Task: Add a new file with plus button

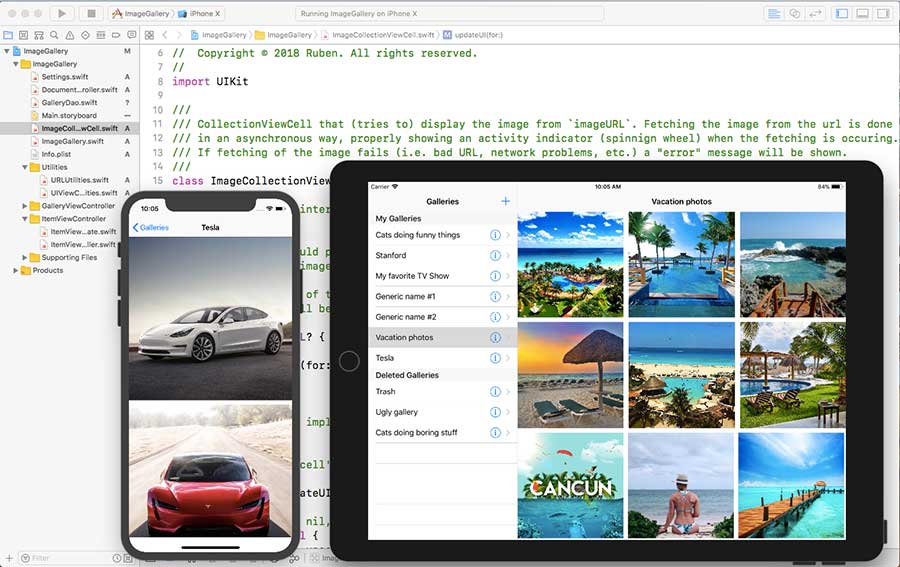Action: 9,558
